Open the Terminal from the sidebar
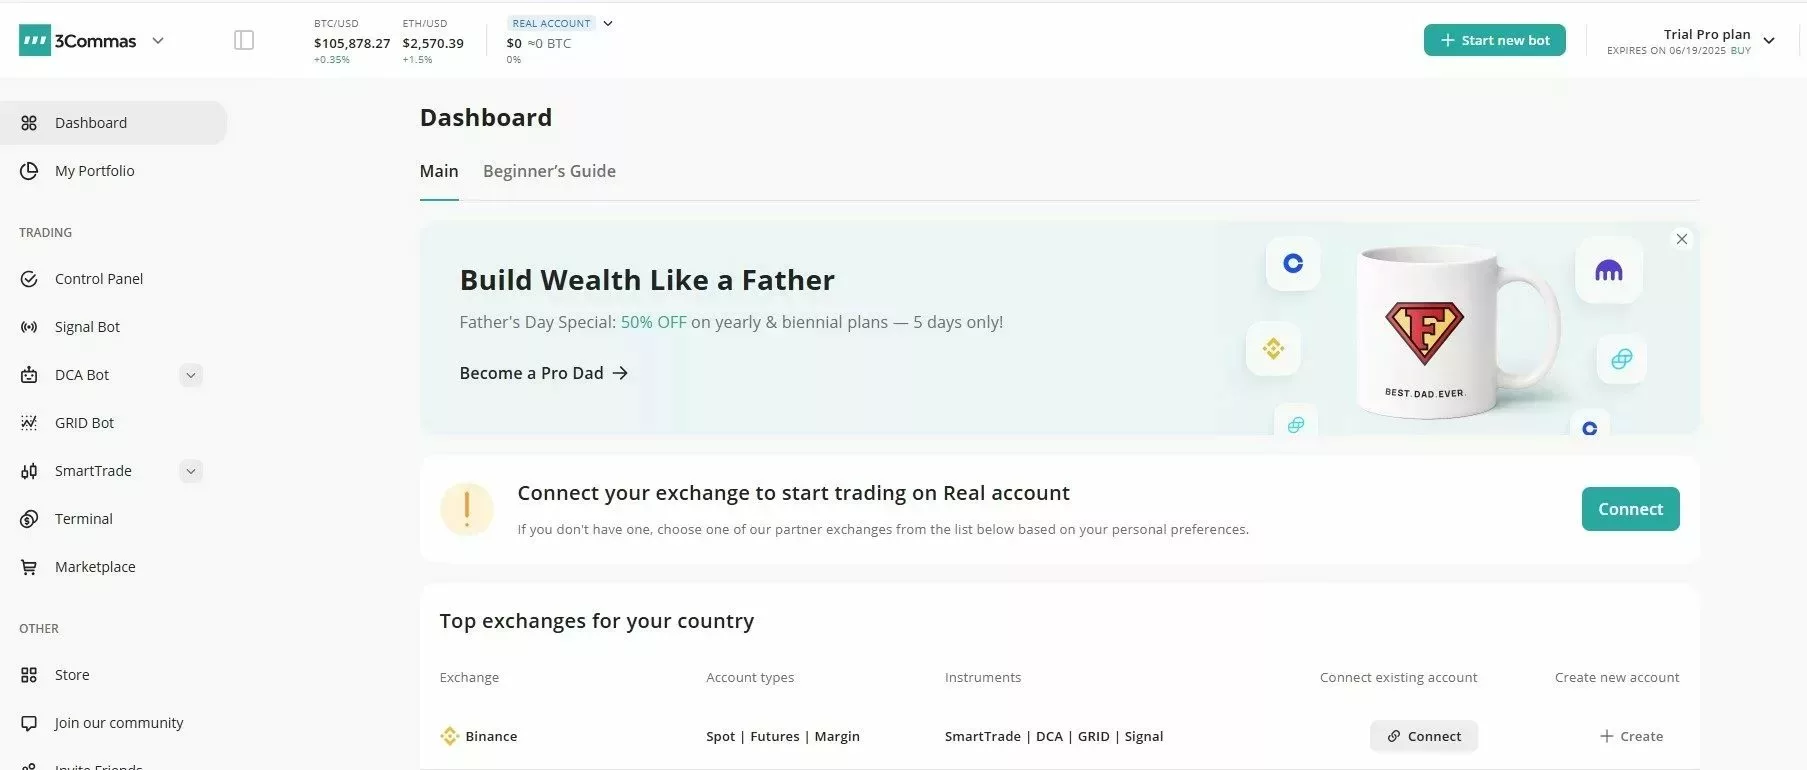 [84, 518]
